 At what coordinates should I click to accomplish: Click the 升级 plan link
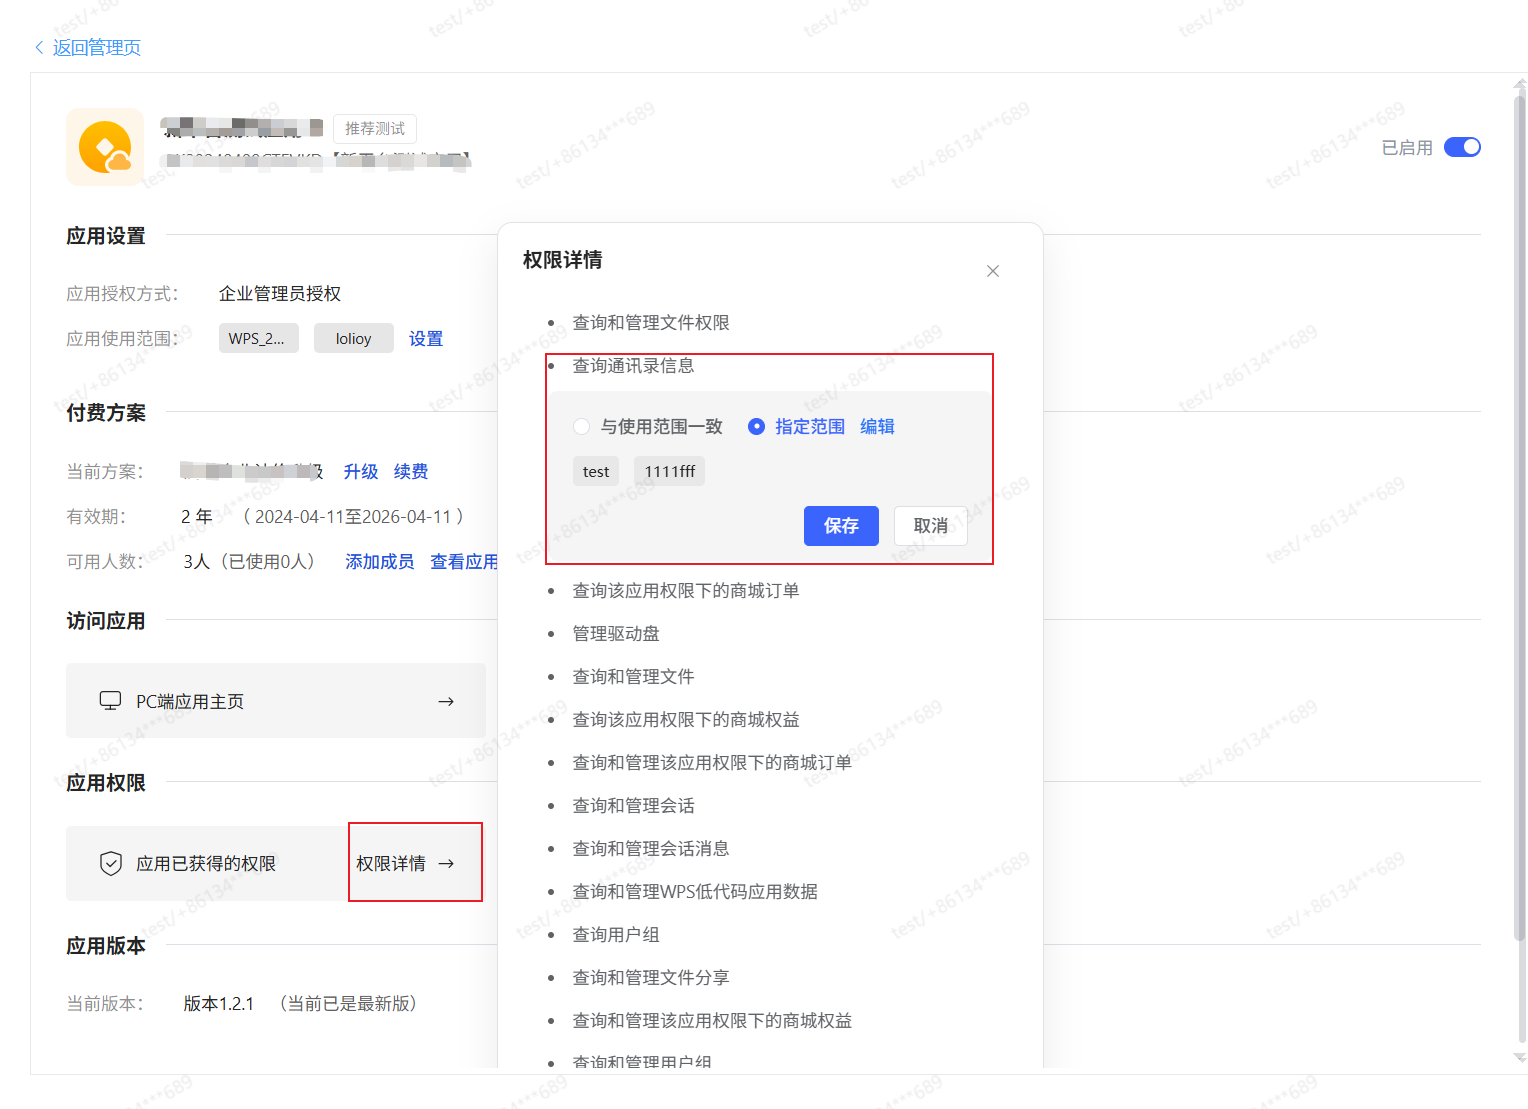(x=360, y=472)
